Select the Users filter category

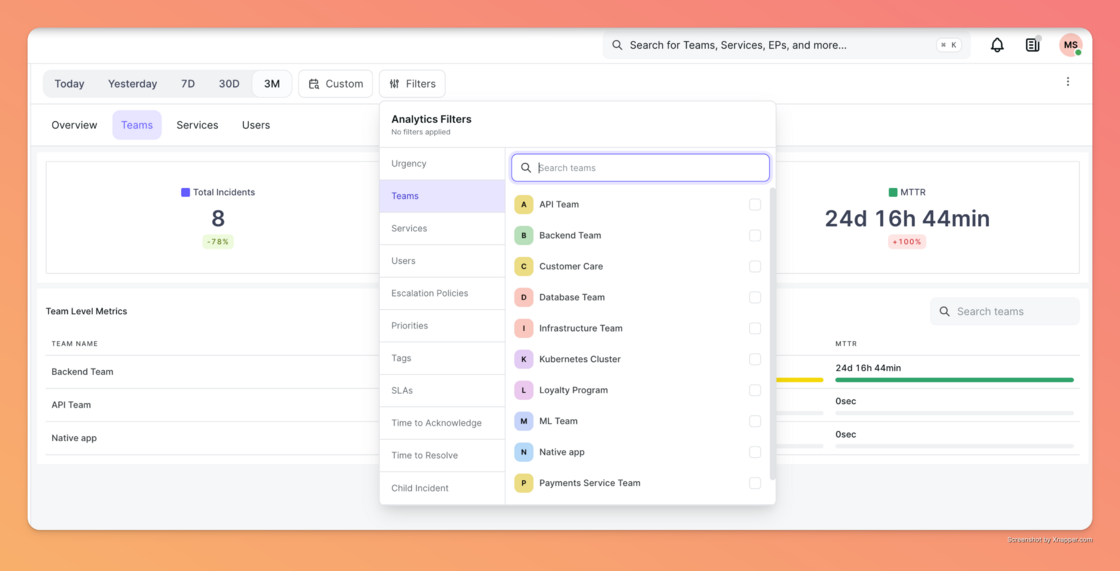[x=442, y=261]
